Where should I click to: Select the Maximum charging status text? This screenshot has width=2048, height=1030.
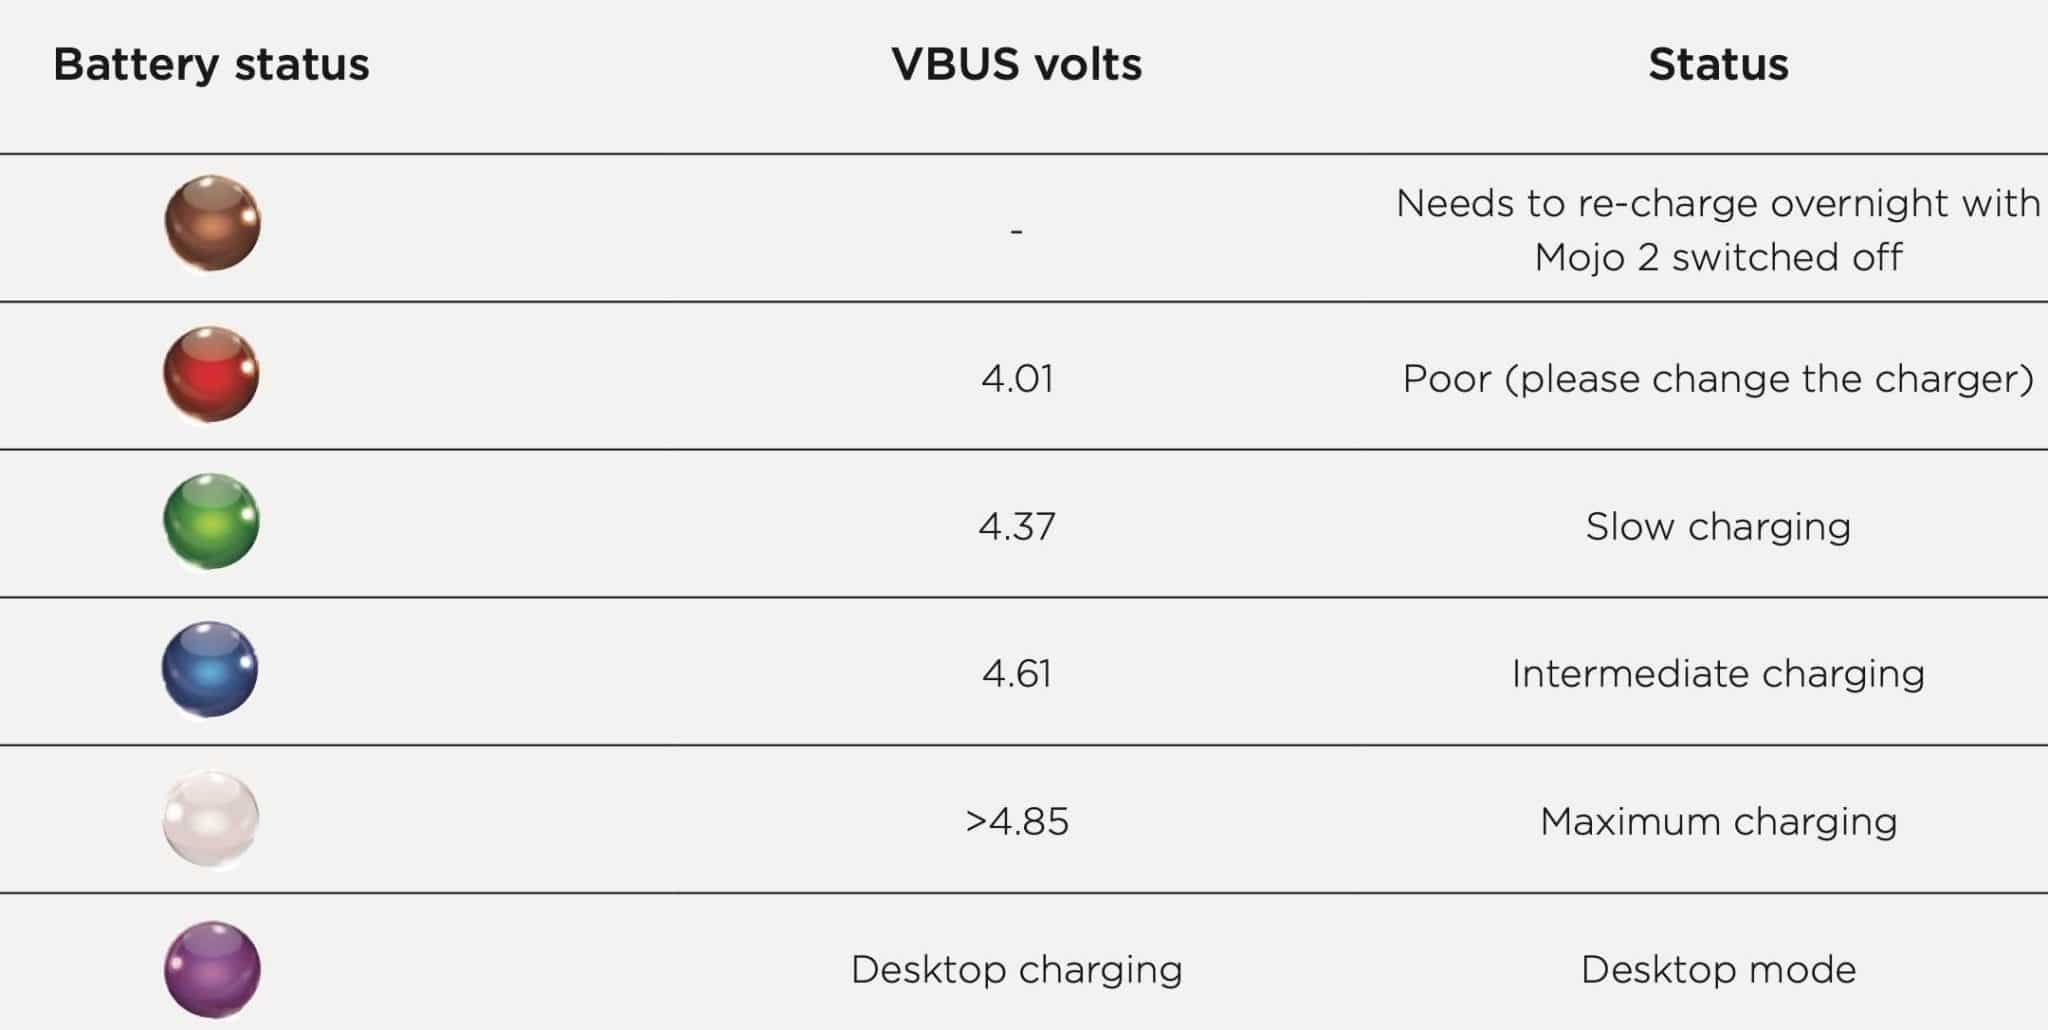1718,822
